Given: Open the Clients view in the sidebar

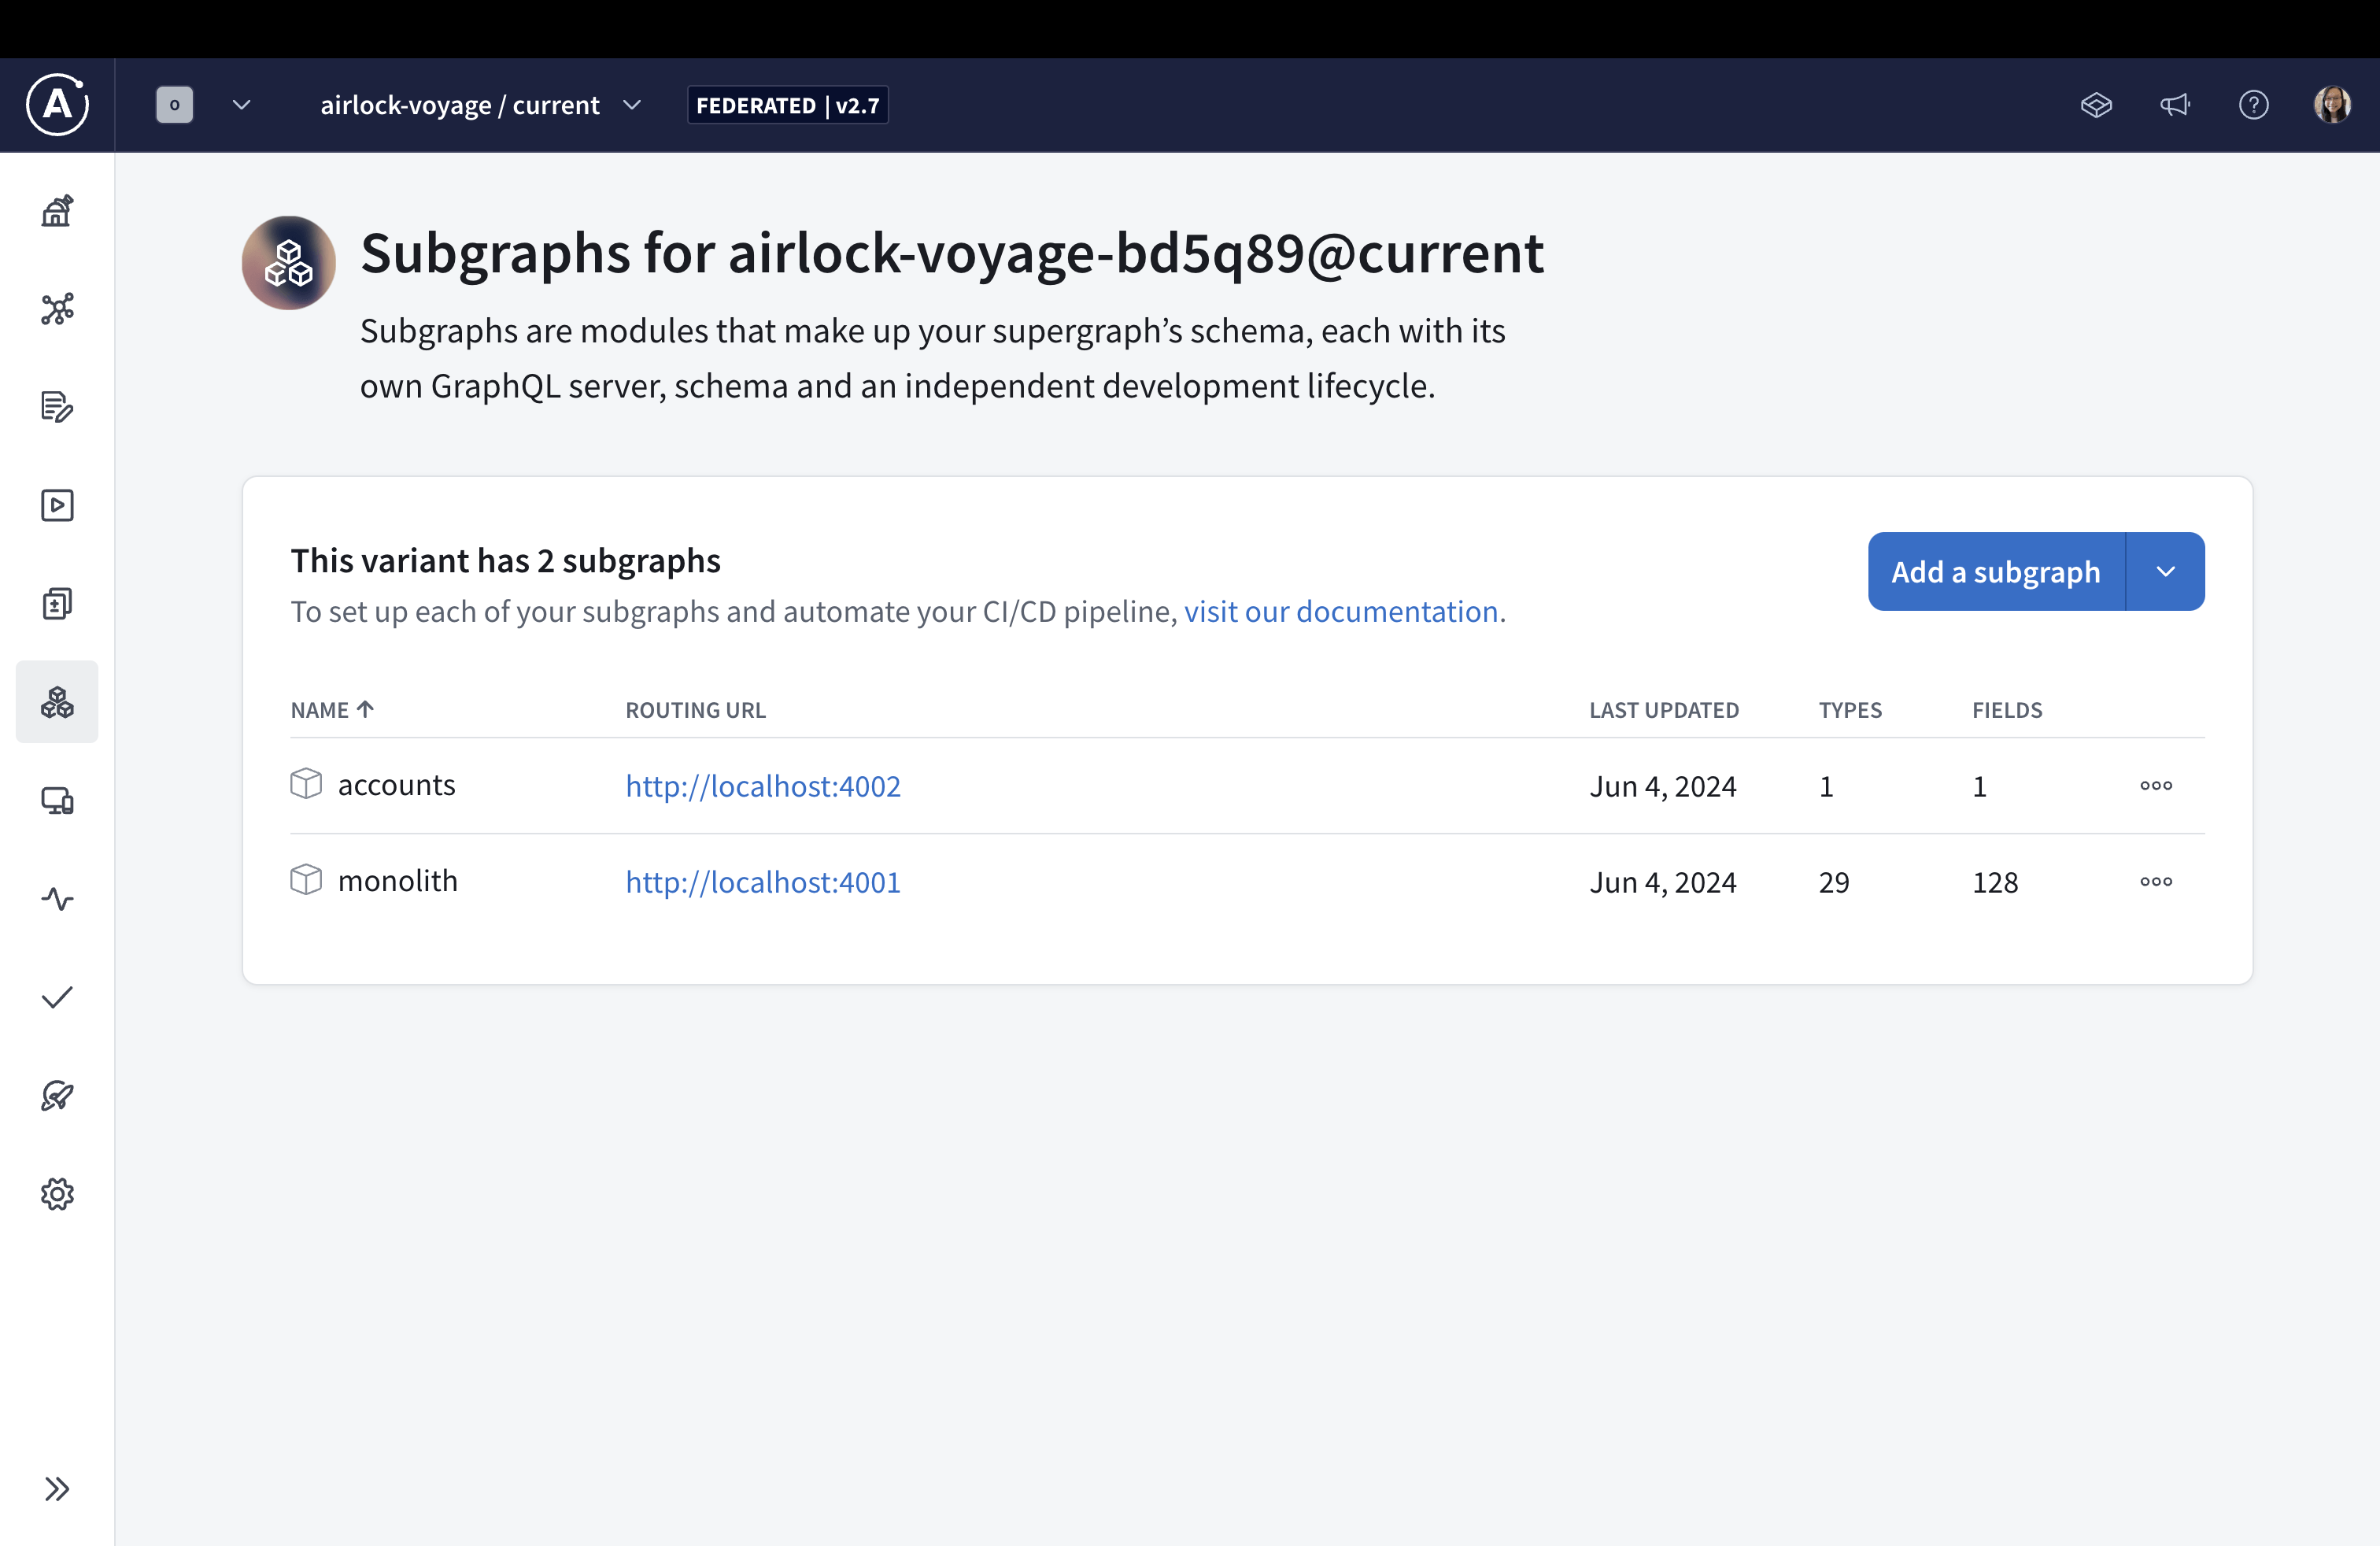Looking at the screenshot, I should (x=57, y=800).
